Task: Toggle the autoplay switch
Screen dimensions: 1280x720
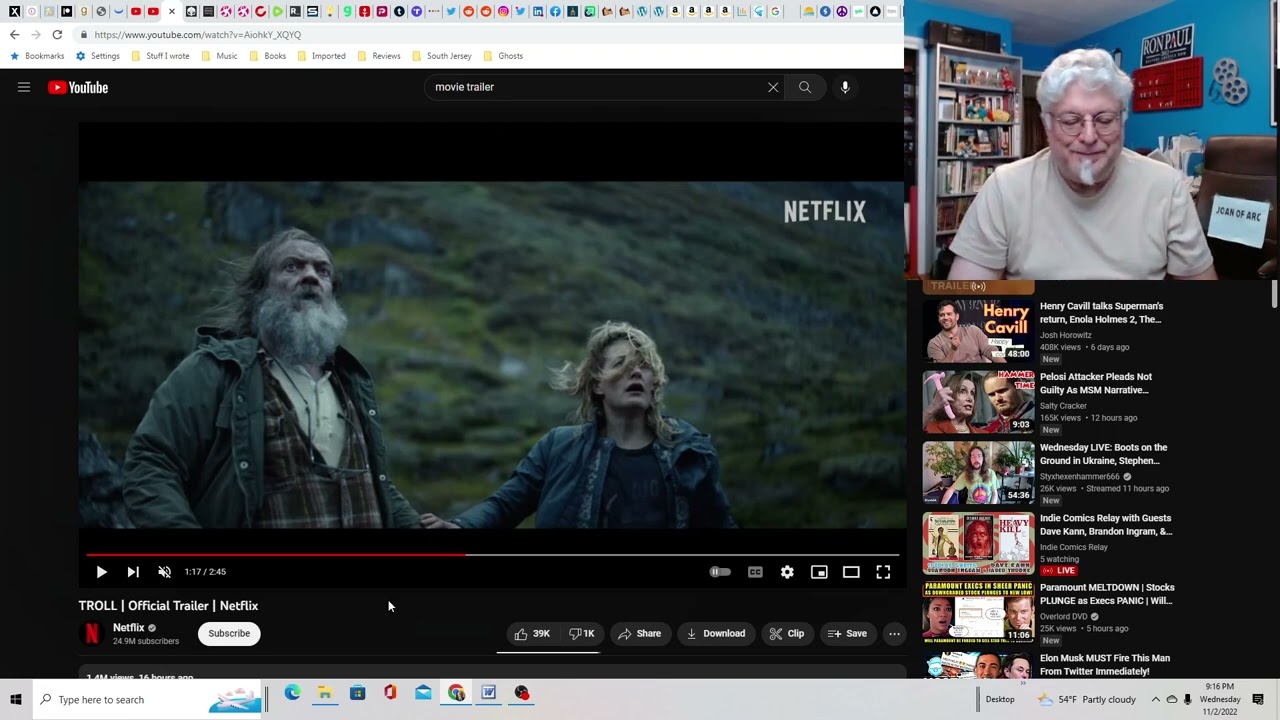Action: 720,572
